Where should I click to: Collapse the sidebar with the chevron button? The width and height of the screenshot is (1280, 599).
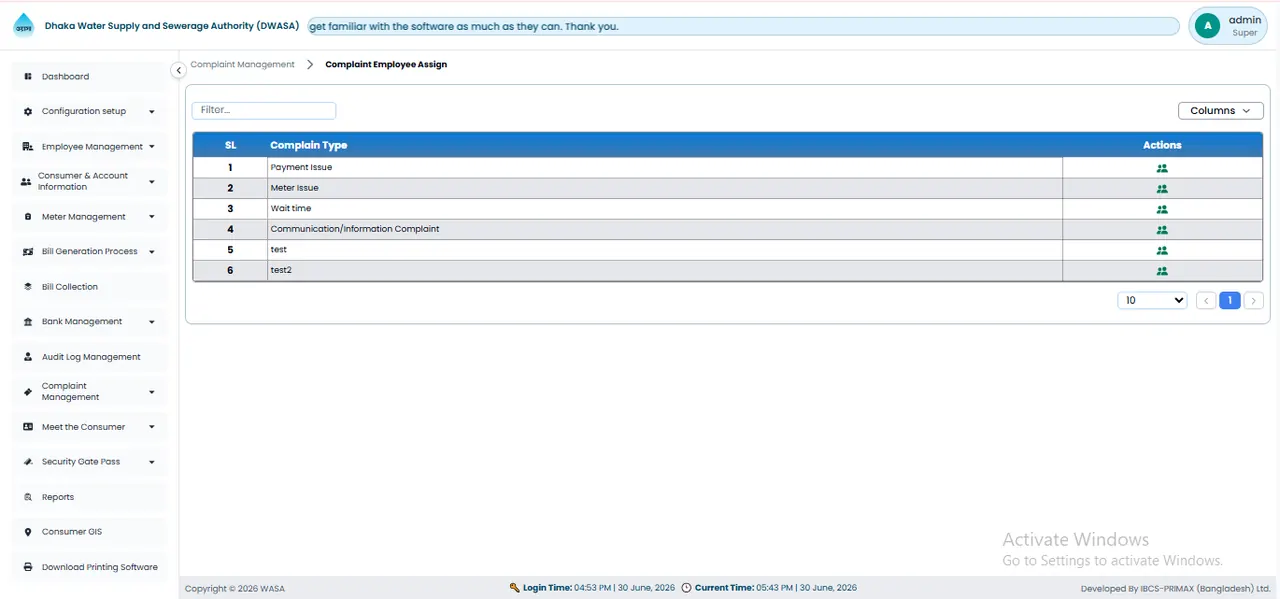(x=178, y=70)
